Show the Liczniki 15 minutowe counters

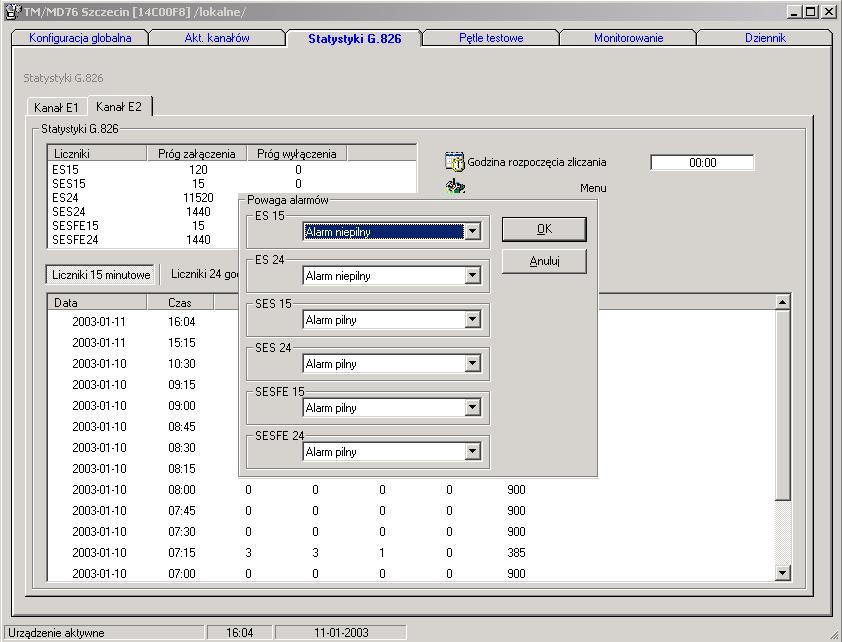101,275
